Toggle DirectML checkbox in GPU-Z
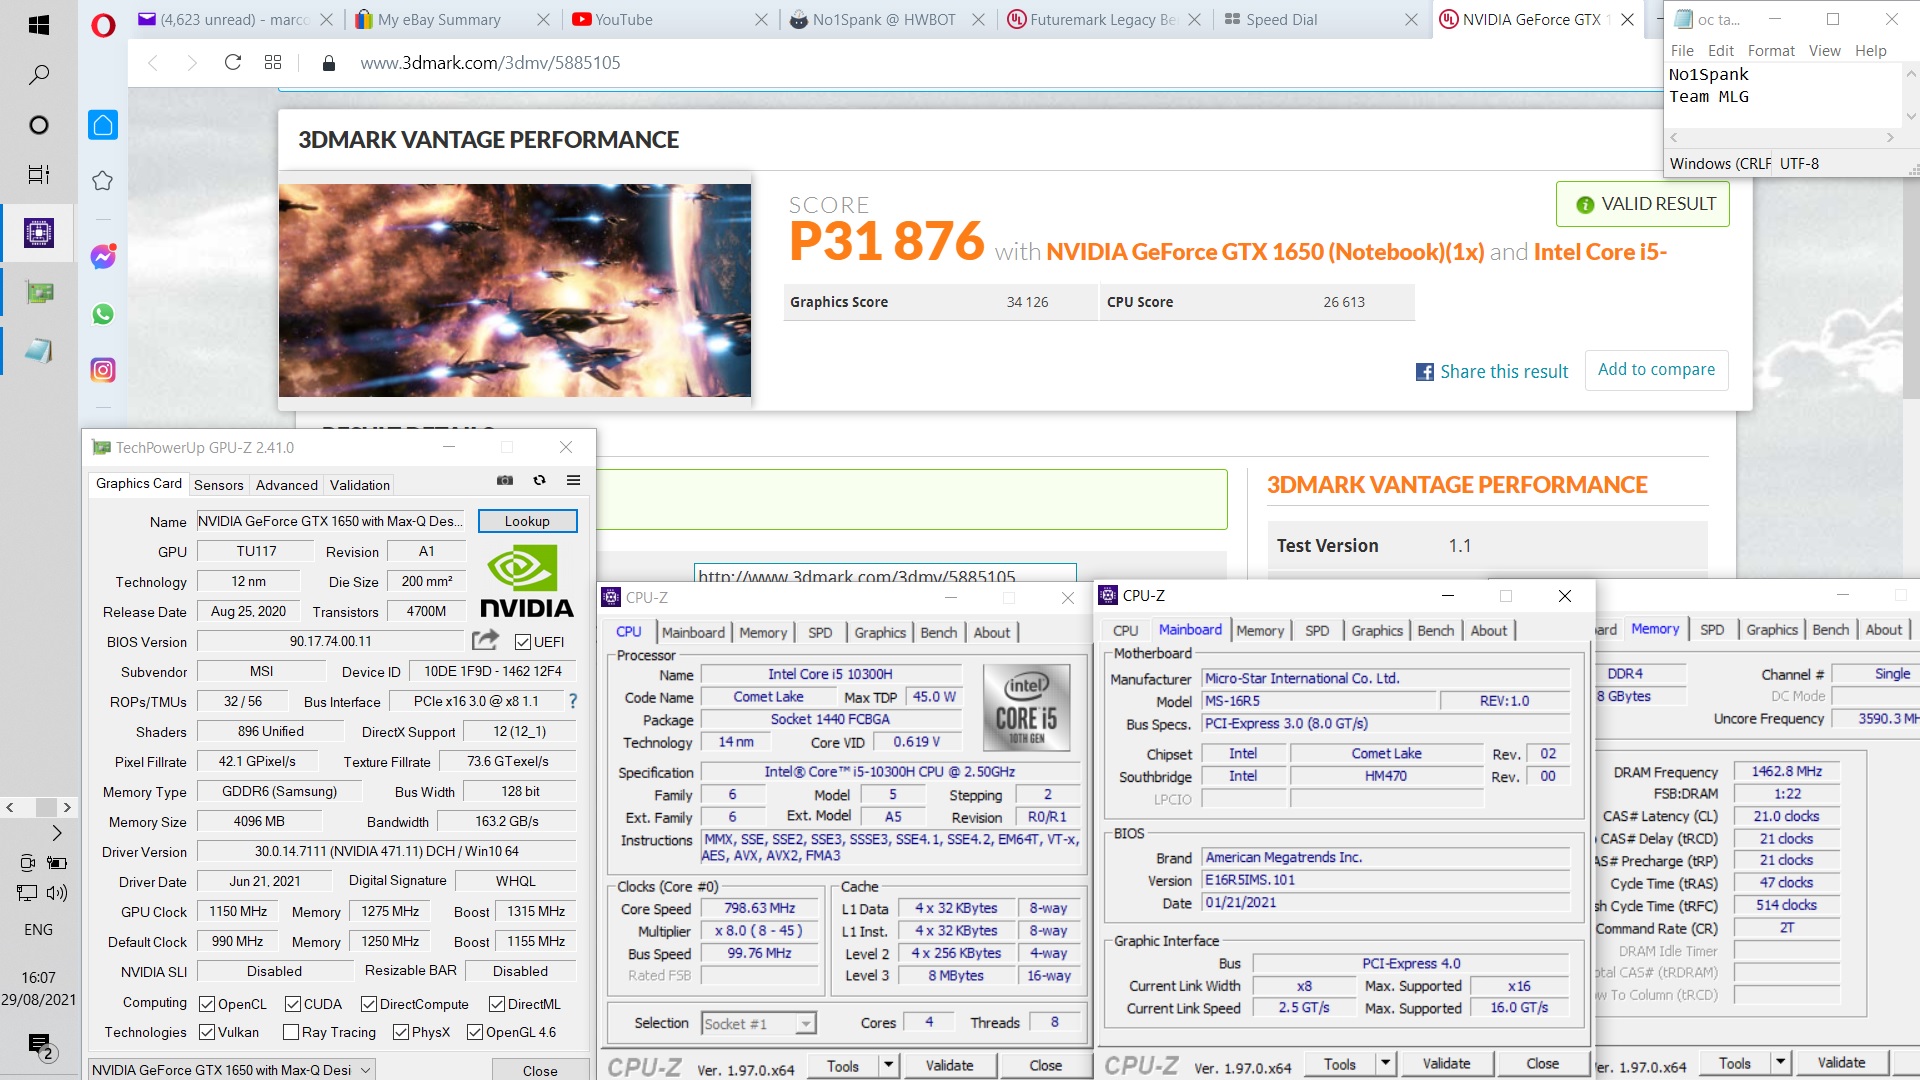Image resolution: width=1920 pixels, height=1080 pixels. click(497, 1004)
